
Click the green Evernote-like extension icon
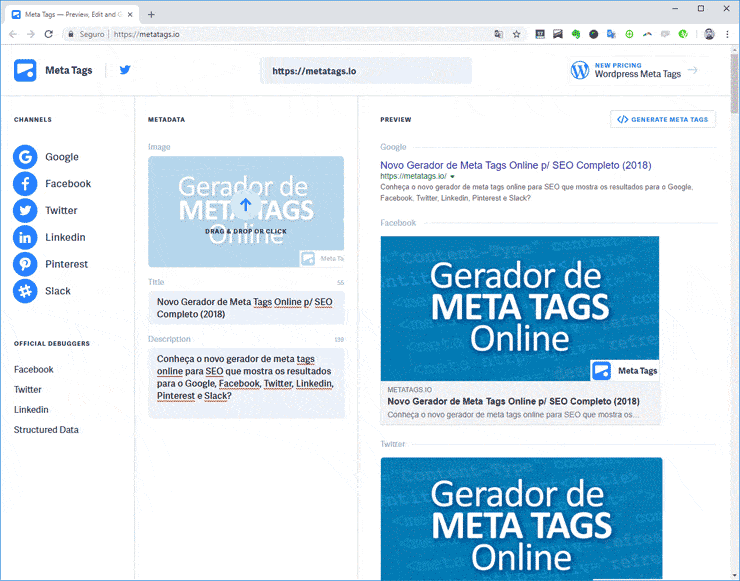click(576, 34)
